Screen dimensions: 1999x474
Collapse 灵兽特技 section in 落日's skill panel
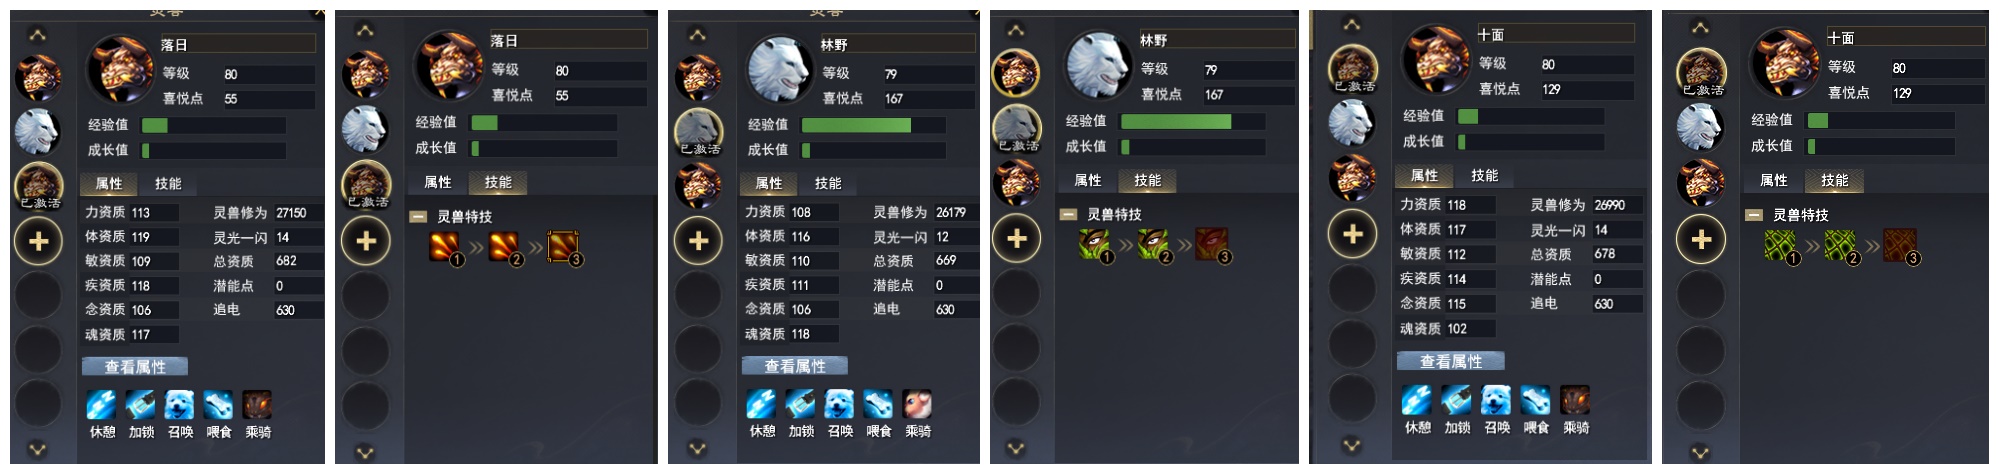pos(417,216)
